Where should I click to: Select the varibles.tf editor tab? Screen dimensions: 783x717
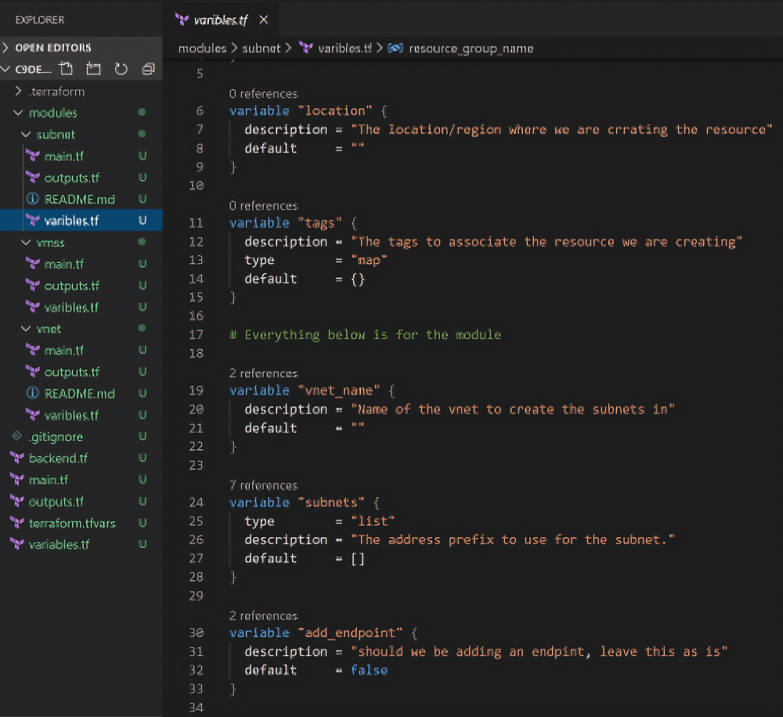click(x=220, y=20)
